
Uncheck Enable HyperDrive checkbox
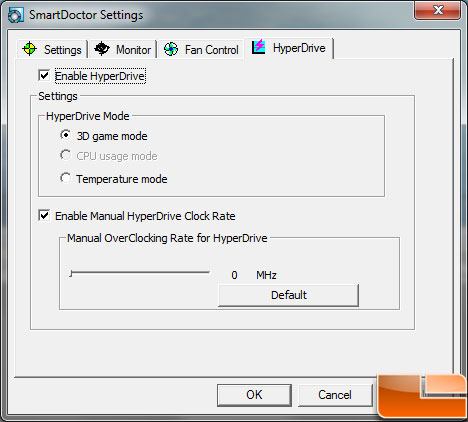[44, 76]
